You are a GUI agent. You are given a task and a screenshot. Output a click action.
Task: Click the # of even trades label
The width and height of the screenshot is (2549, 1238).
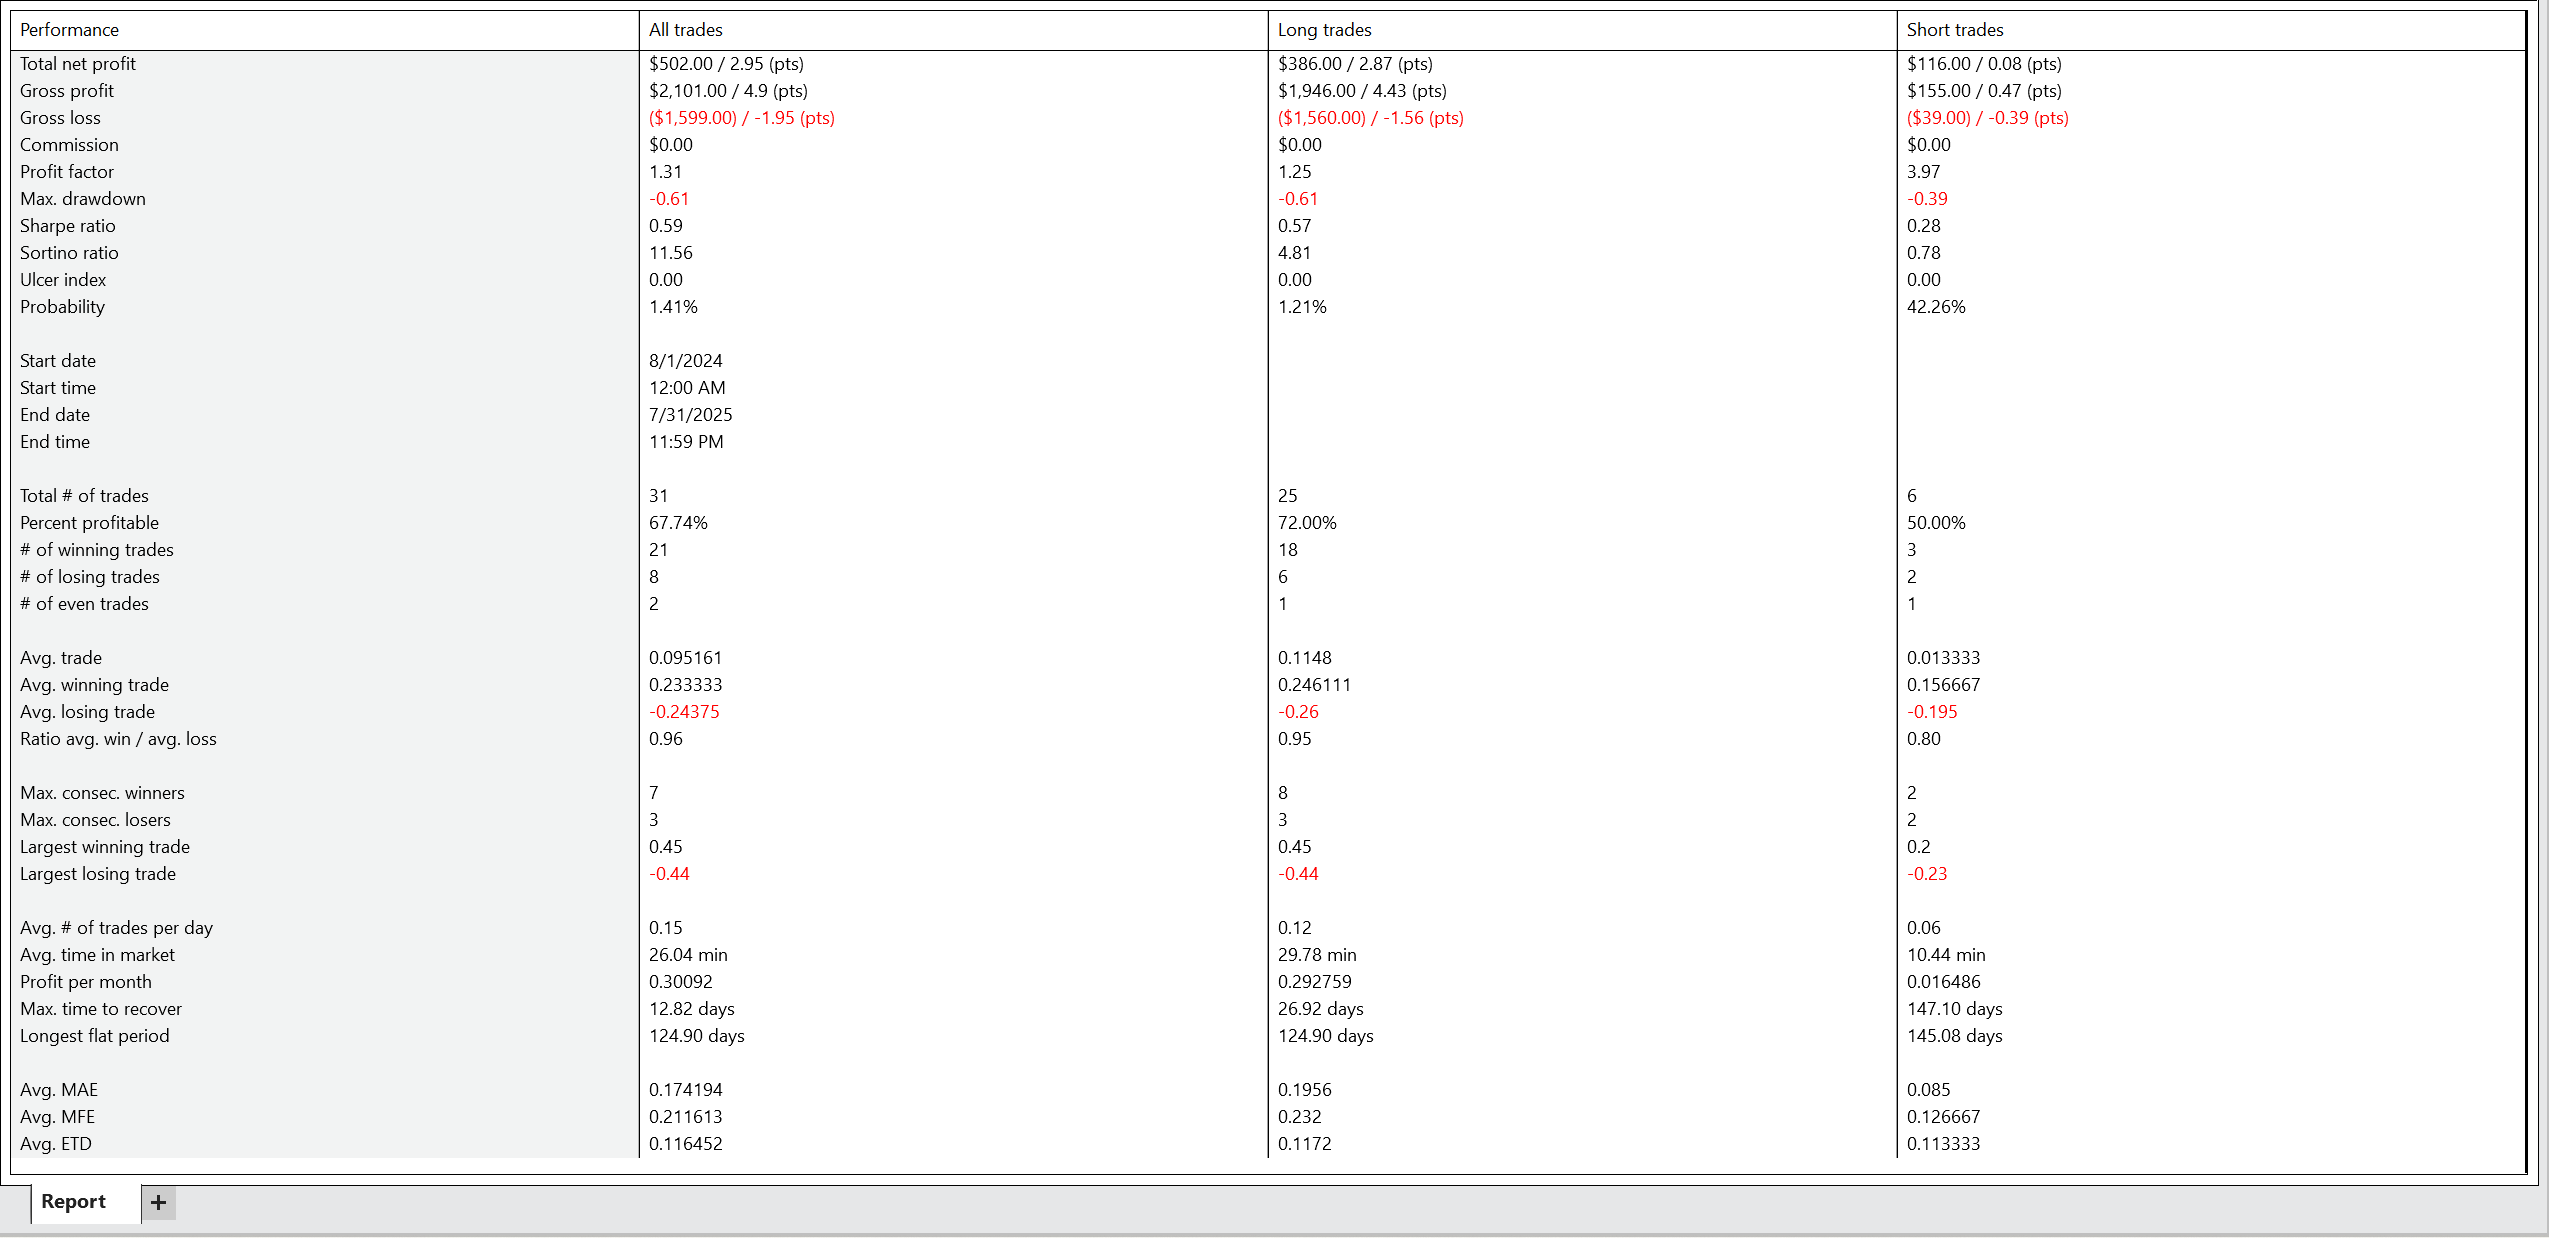(x=84, y=604)
